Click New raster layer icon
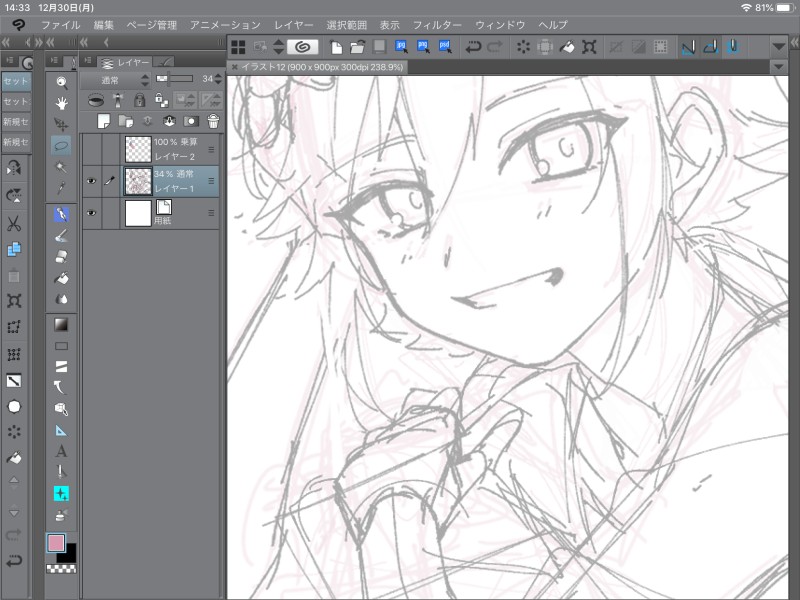This screenshot has height=600, width=800. point(104,121)
